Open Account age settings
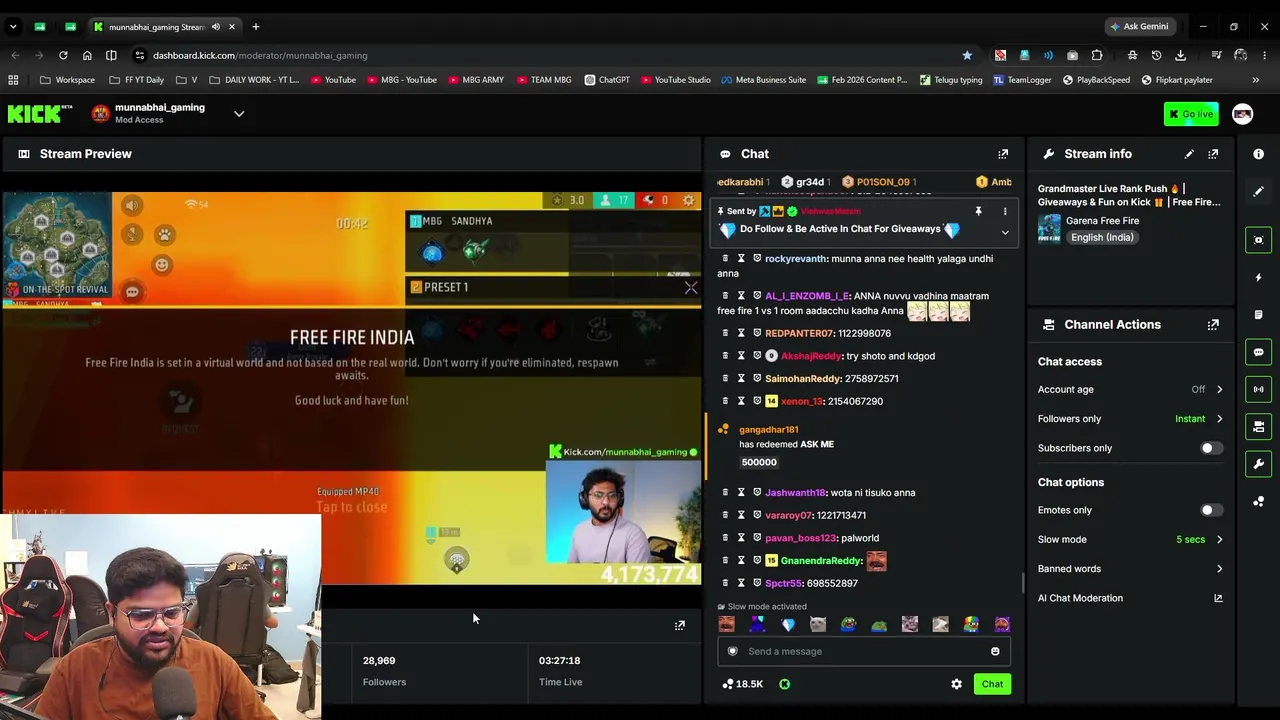Viewport: 1280px width, 720px height. click(x=1130, y=390)
